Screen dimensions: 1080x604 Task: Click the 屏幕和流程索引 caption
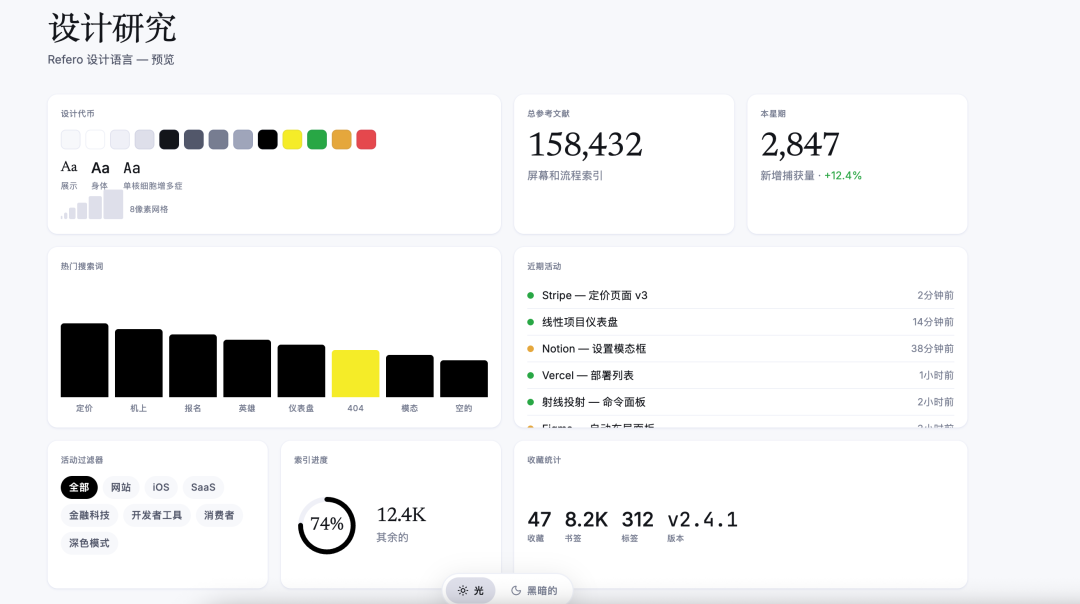(x=565, y=176)
